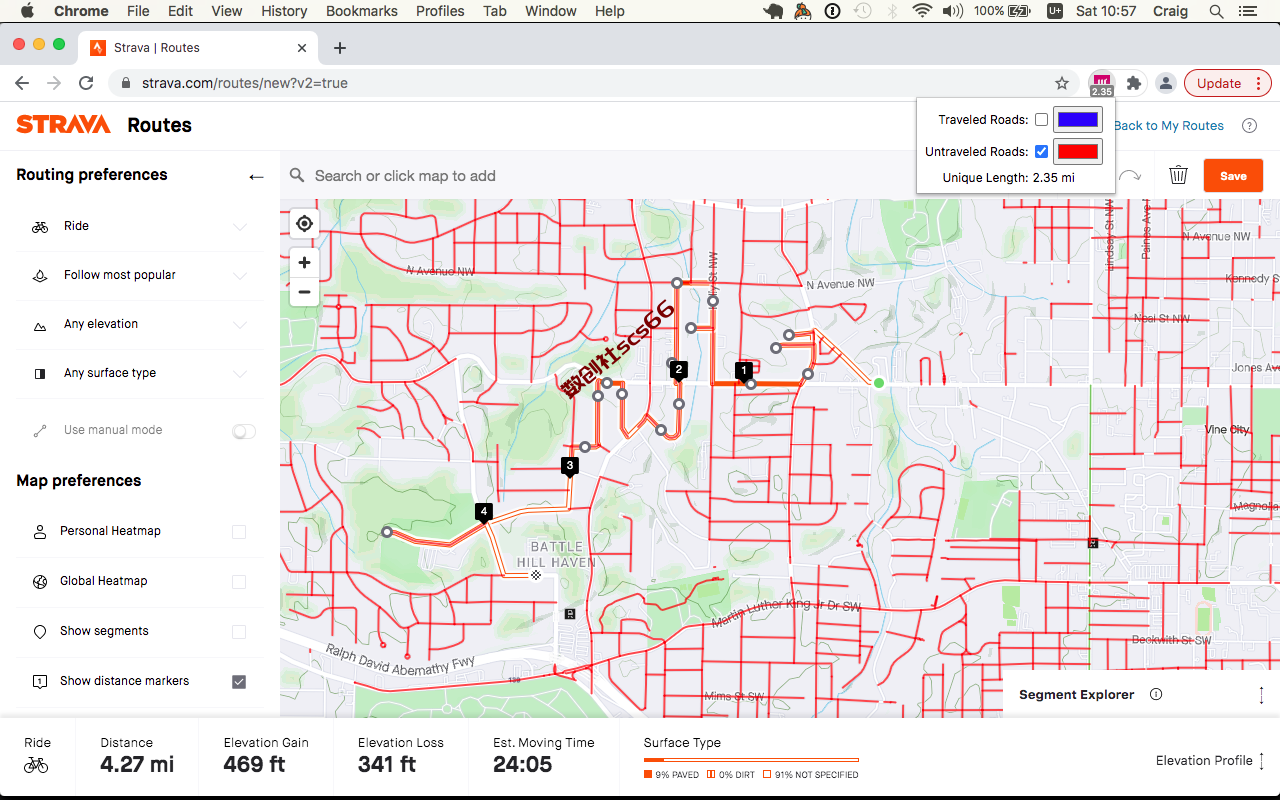This screenshot has height=800, width=1280.
Task: Center map on my location
Action: pyautogui.click(x=304, y=224)
